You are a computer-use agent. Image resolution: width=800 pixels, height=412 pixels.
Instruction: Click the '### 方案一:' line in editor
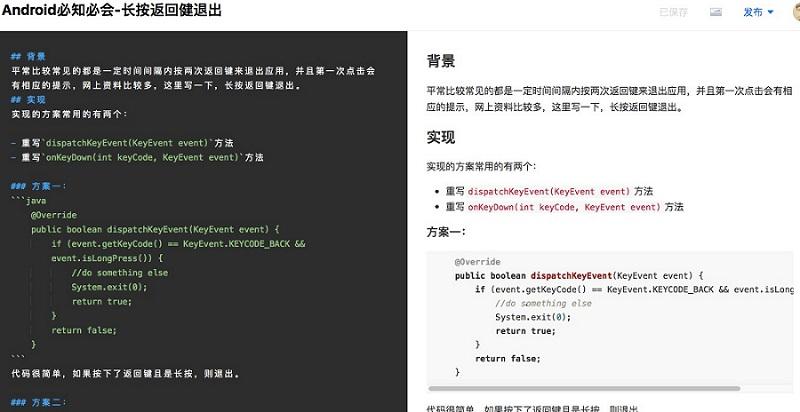click(38, 186)
